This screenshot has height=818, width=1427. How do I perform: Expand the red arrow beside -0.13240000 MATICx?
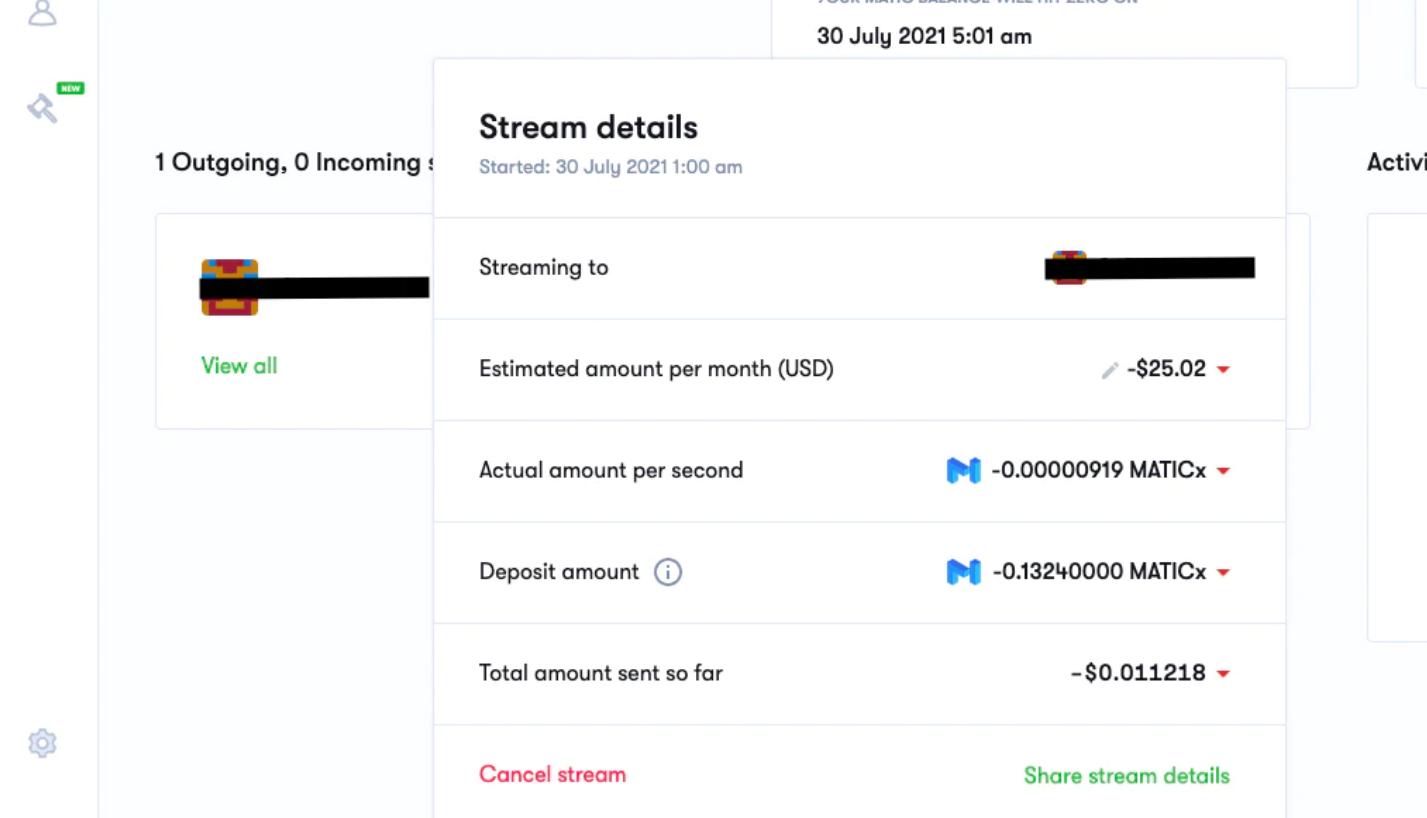1223,573
